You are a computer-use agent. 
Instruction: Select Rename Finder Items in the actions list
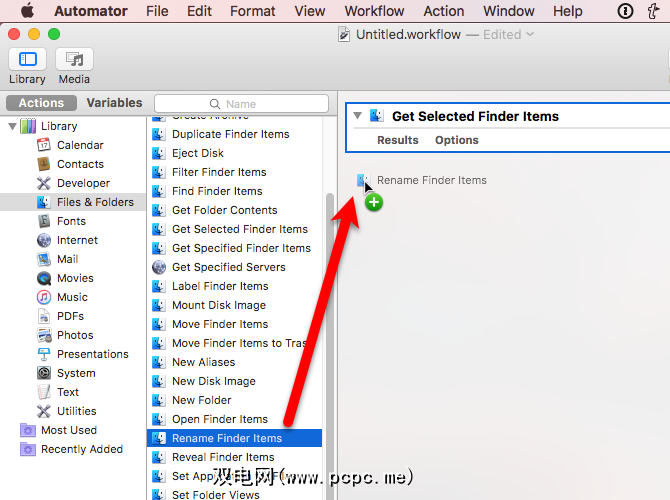(x=235, y=438)
